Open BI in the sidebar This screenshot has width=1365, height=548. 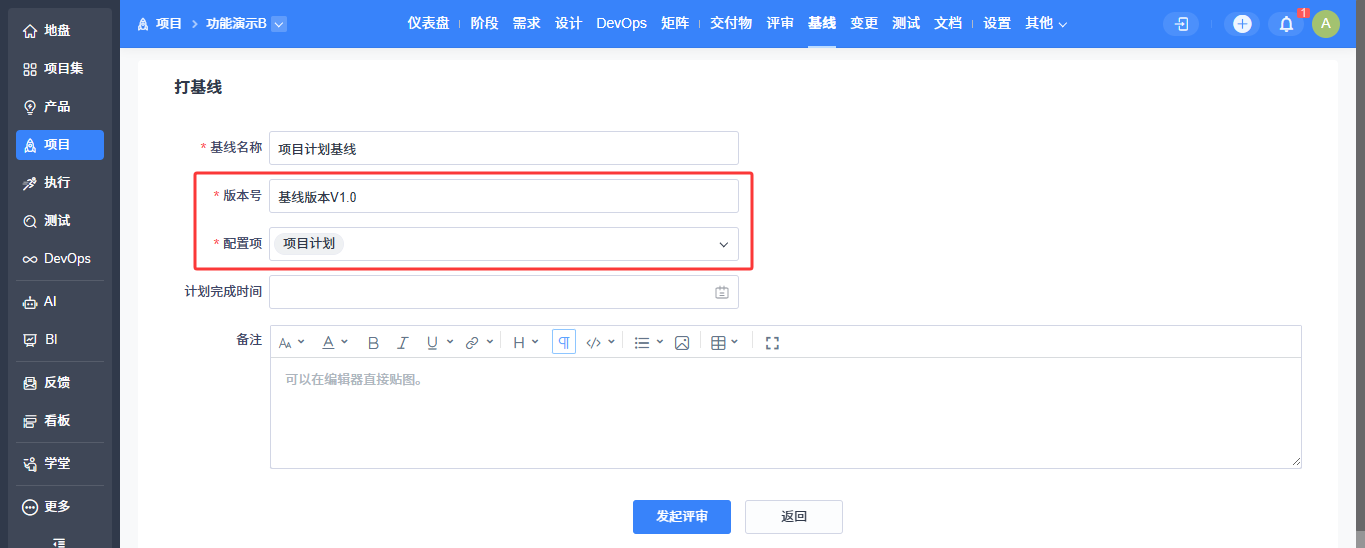pyautogui.click(x=59, y=339)
